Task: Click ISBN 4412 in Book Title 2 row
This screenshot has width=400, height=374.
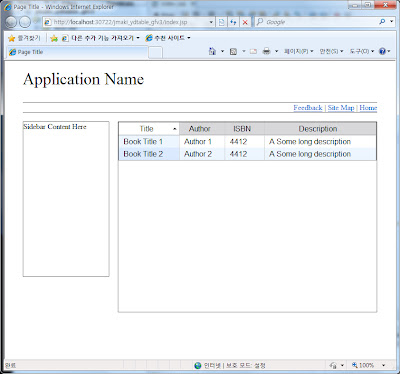Action: 244,154
